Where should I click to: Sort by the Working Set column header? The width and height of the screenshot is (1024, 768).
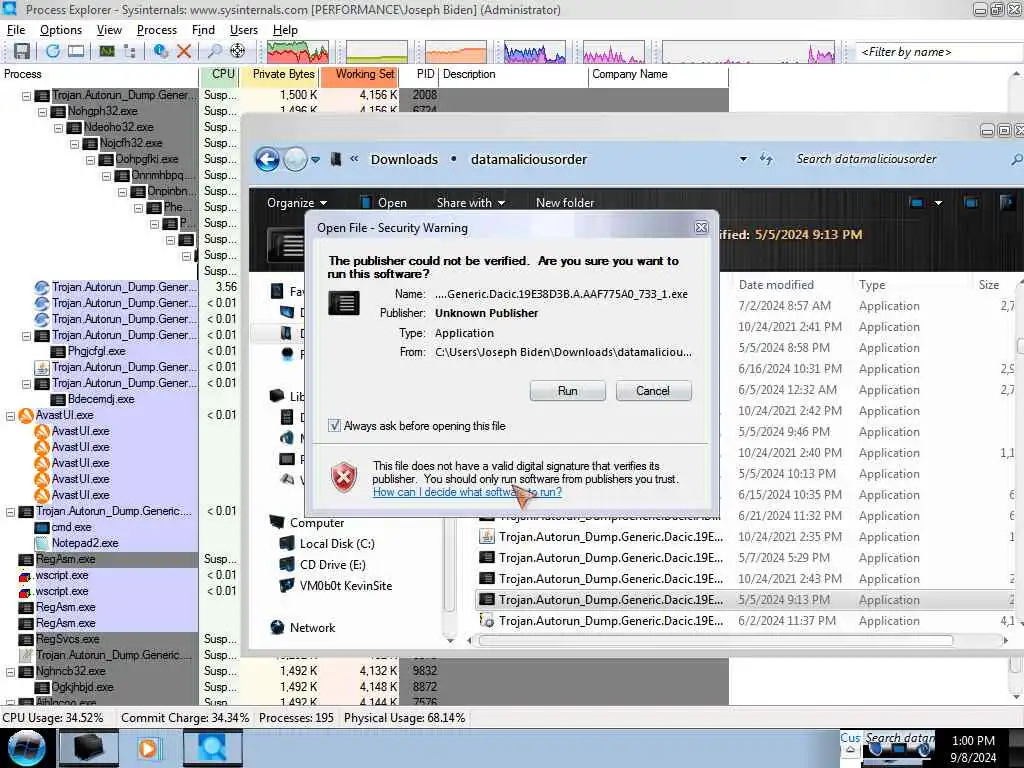[x=359, y=74]
